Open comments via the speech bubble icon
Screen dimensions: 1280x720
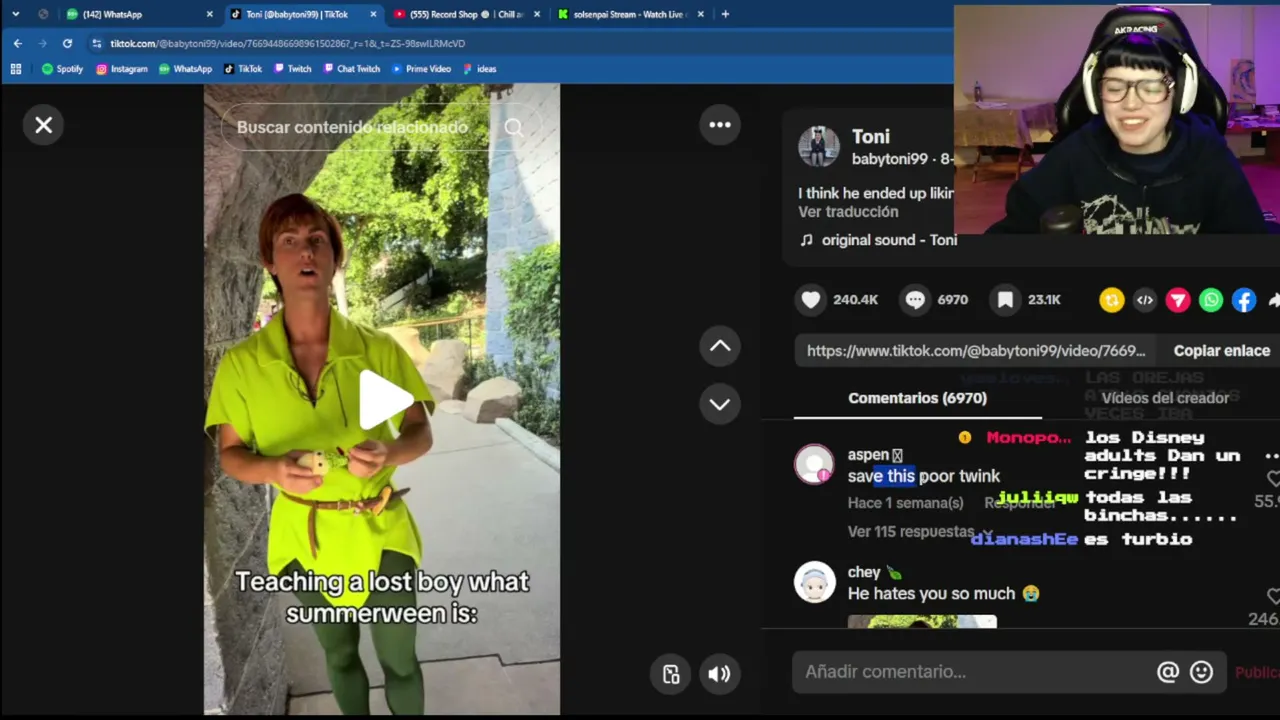pos(915,300)
